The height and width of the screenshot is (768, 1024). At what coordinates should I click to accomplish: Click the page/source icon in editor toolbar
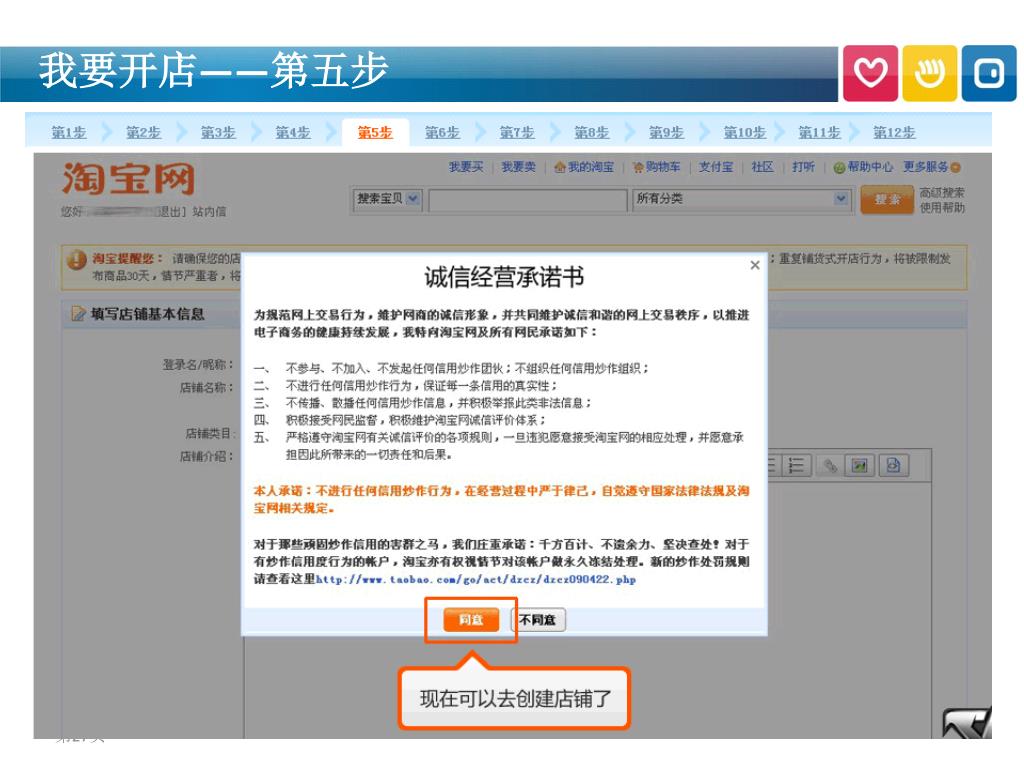893,466
